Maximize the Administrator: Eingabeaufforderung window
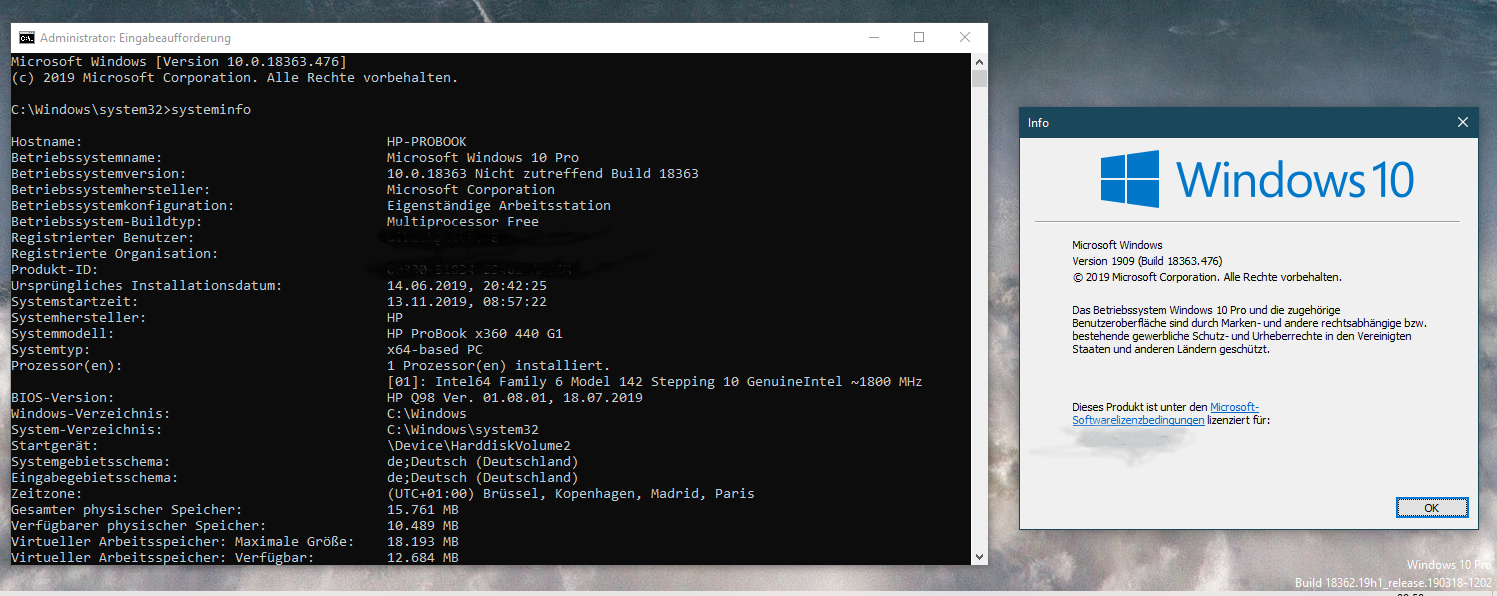Image resolution: width=1497 pixels, height=596 pixels. click(919, 38)
